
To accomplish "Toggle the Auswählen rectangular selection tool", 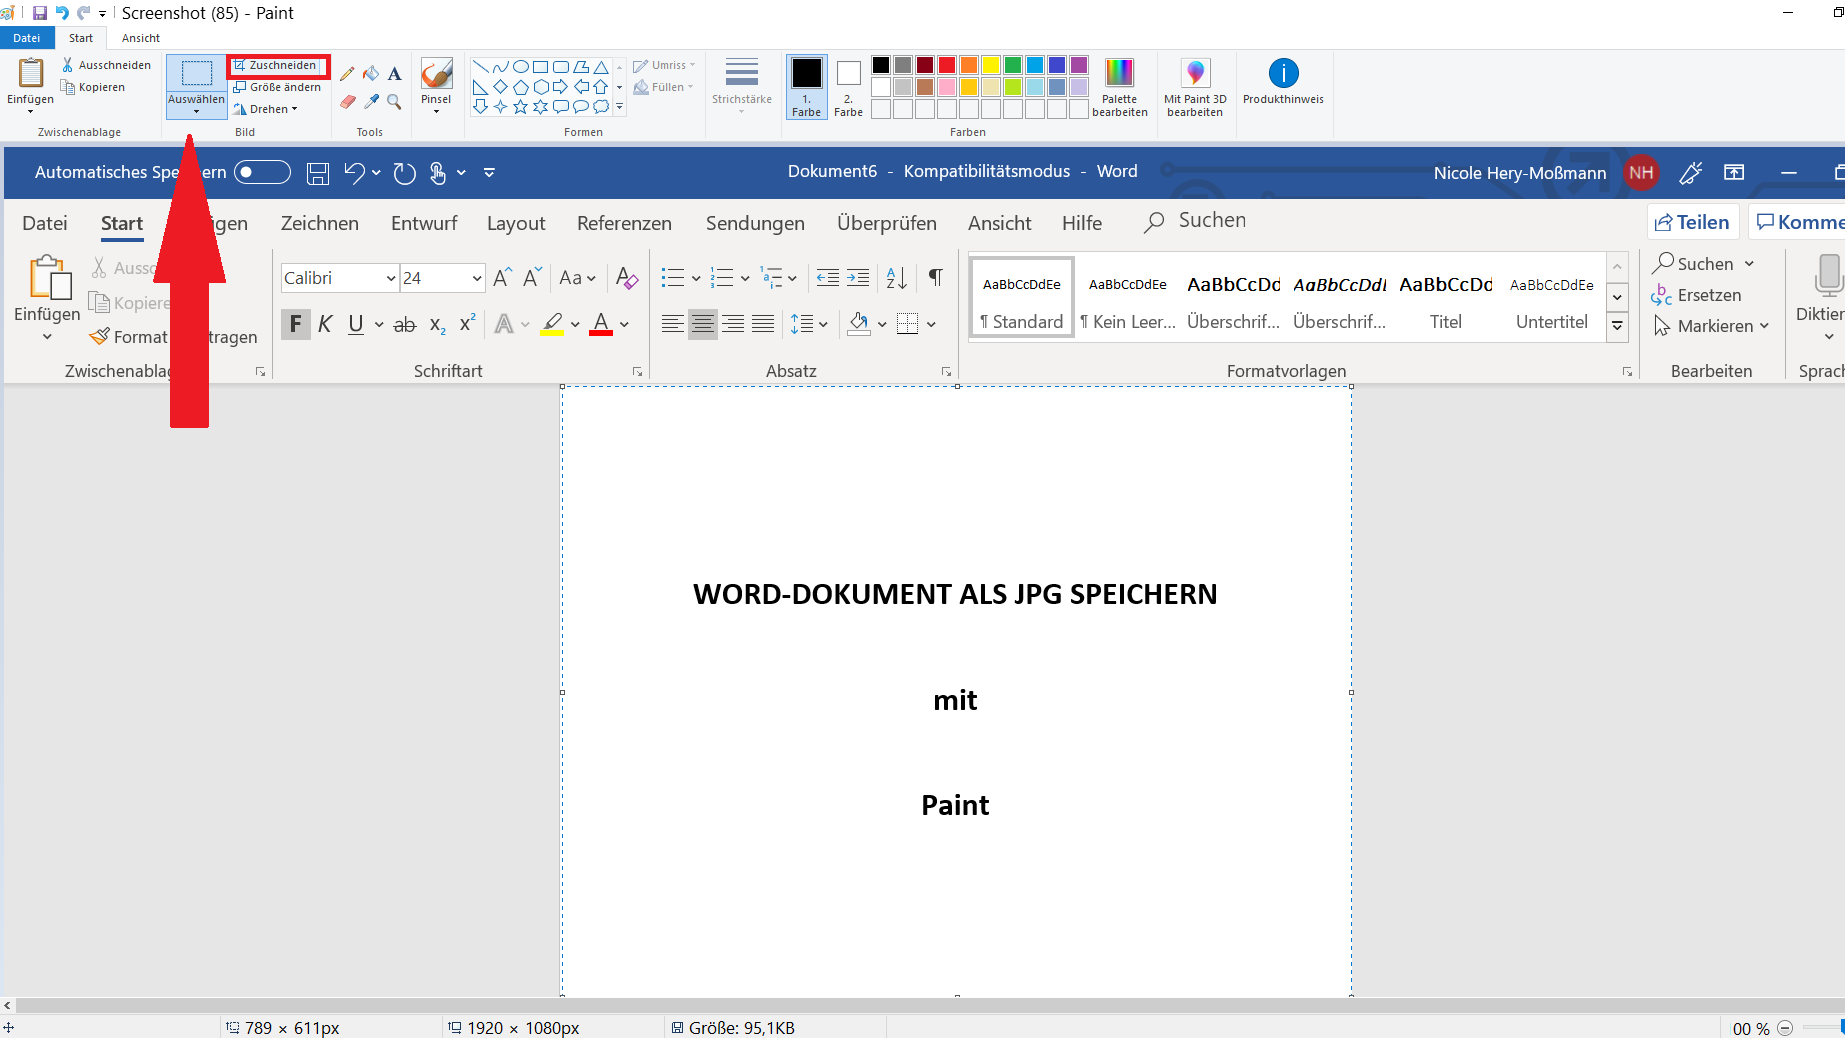I will pyautogui.click(x=196, y=74).
